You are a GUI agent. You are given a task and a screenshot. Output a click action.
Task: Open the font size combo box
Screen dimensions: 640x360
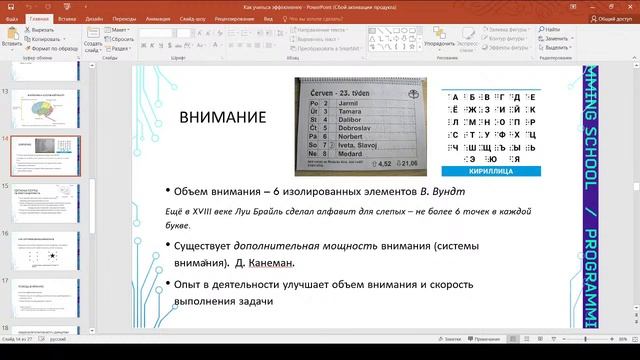click(184, 33)
